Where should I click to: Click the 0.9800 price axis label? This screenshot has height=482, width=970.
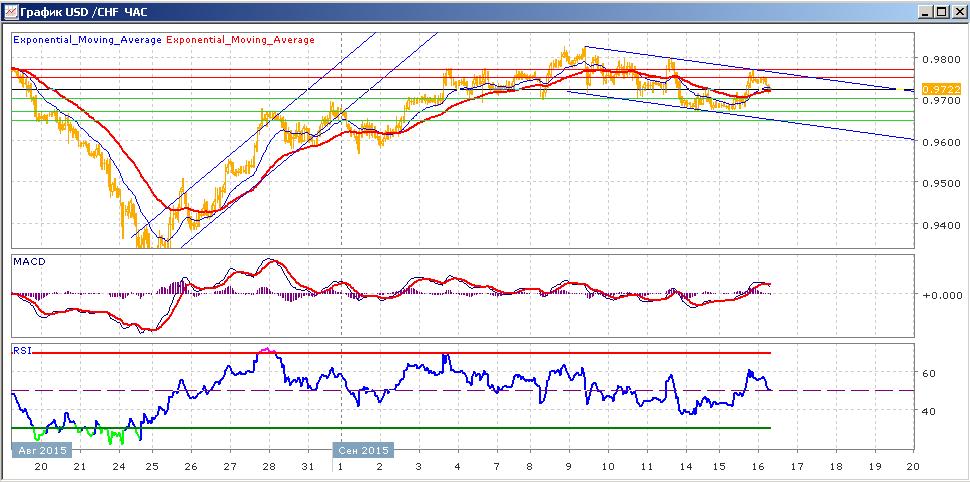[x=940, y=60]
